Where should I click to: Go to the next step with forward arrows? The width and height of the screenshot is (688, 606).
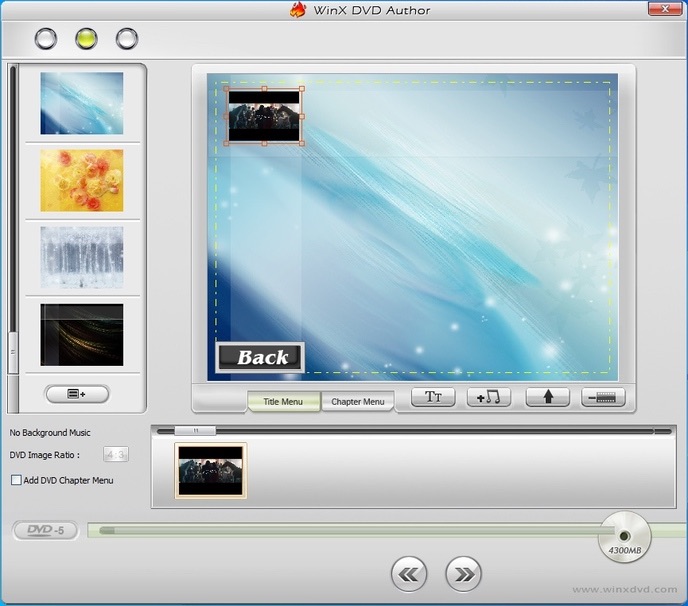point(463,574)
